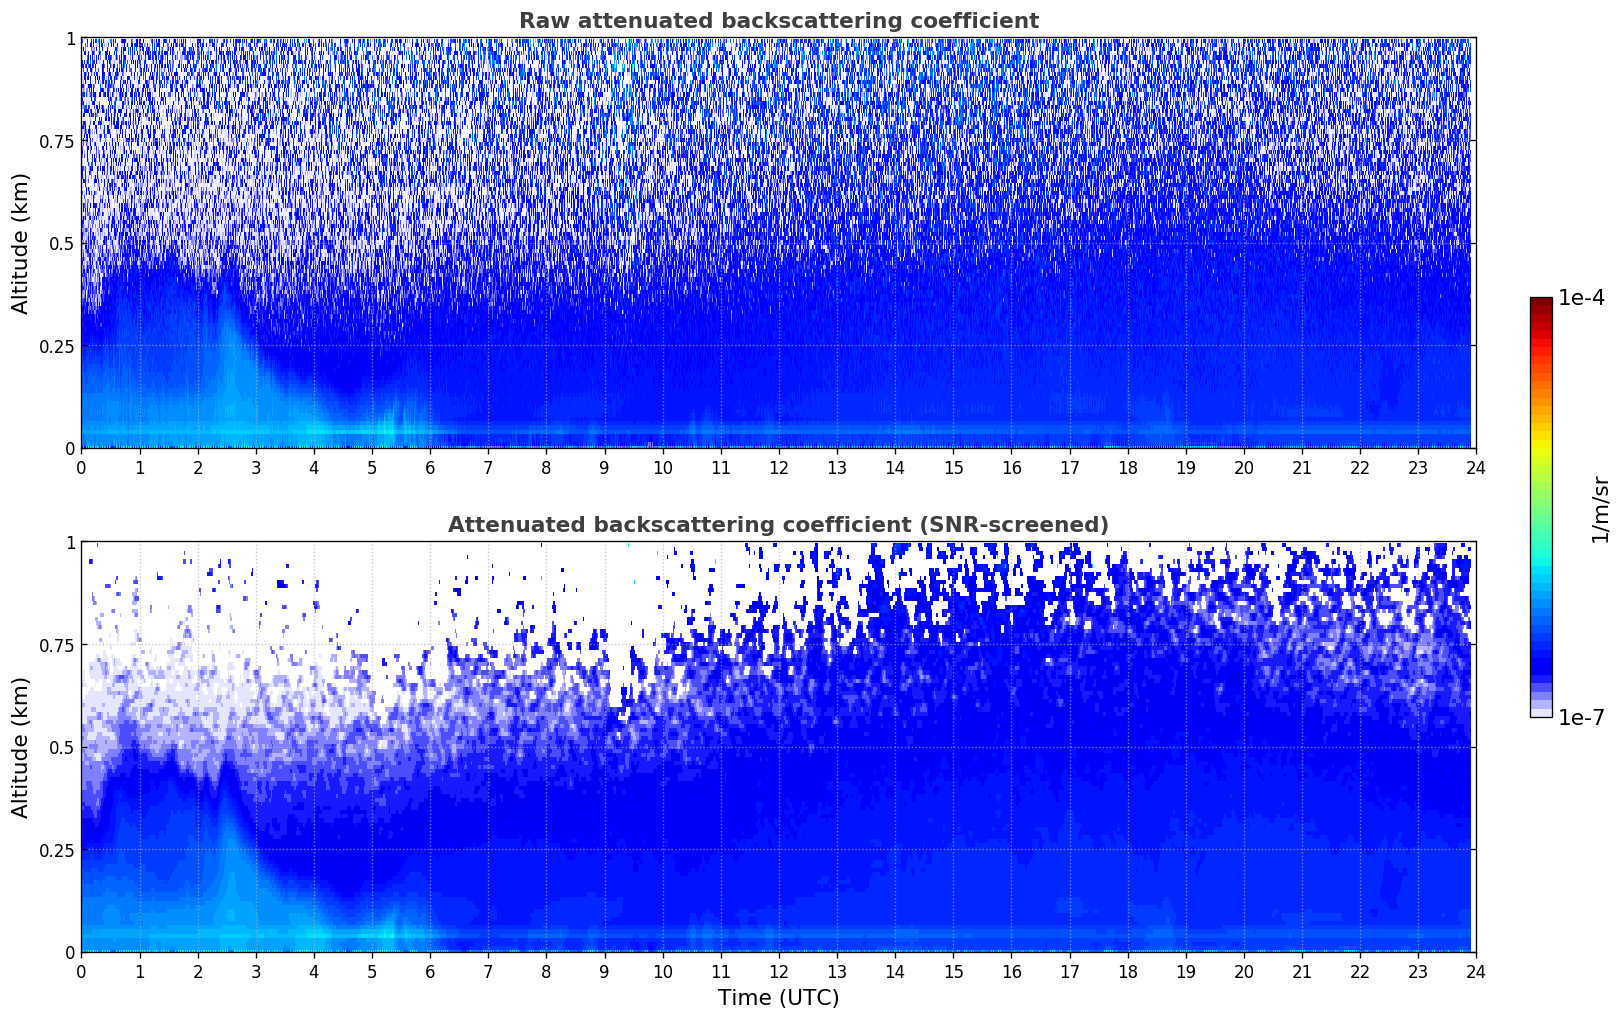Screen dimensions: 1621x1020
Task: Click the "Altitude (km)" label of the upper plot
Action: pos(21,243)
